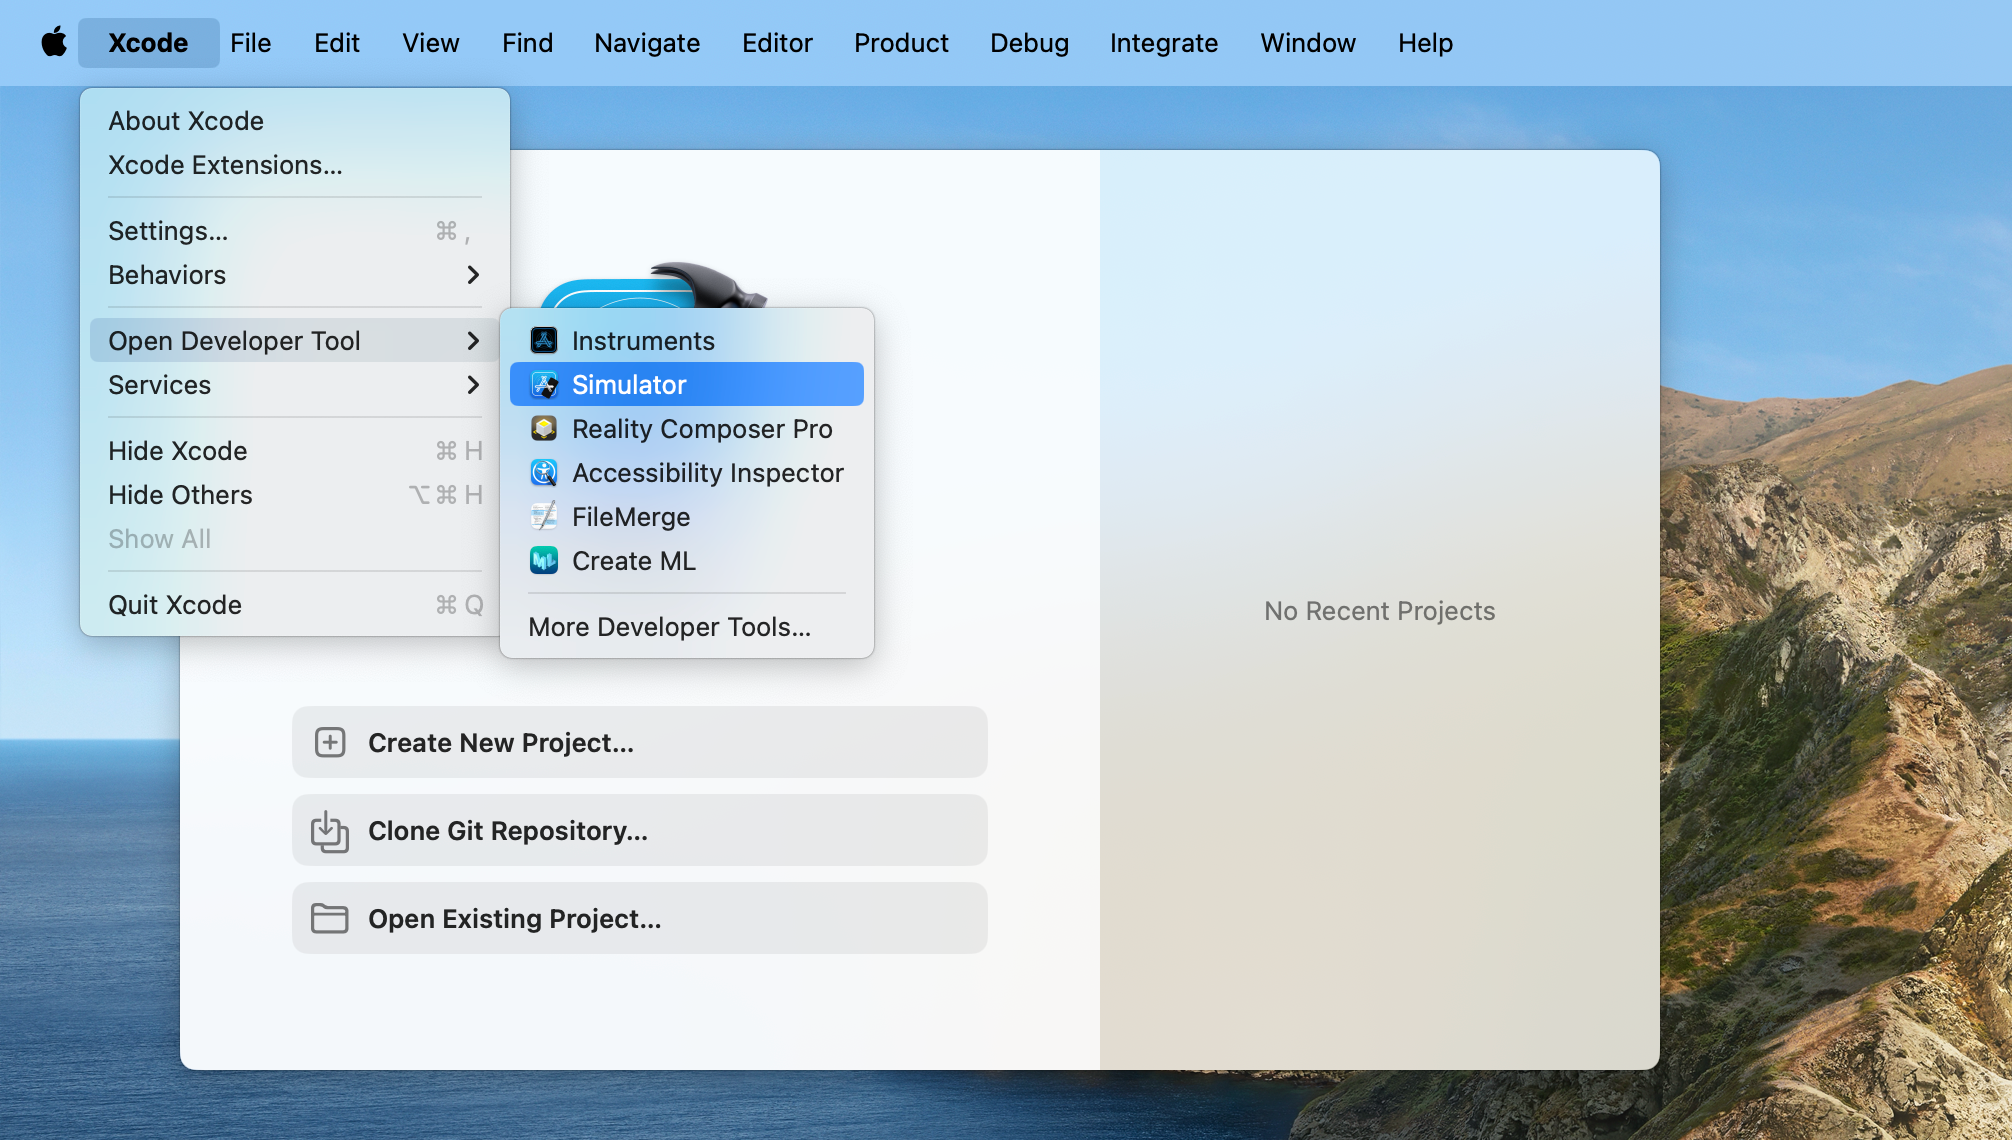Launch Create ML from the submenu

coord(687,561)
